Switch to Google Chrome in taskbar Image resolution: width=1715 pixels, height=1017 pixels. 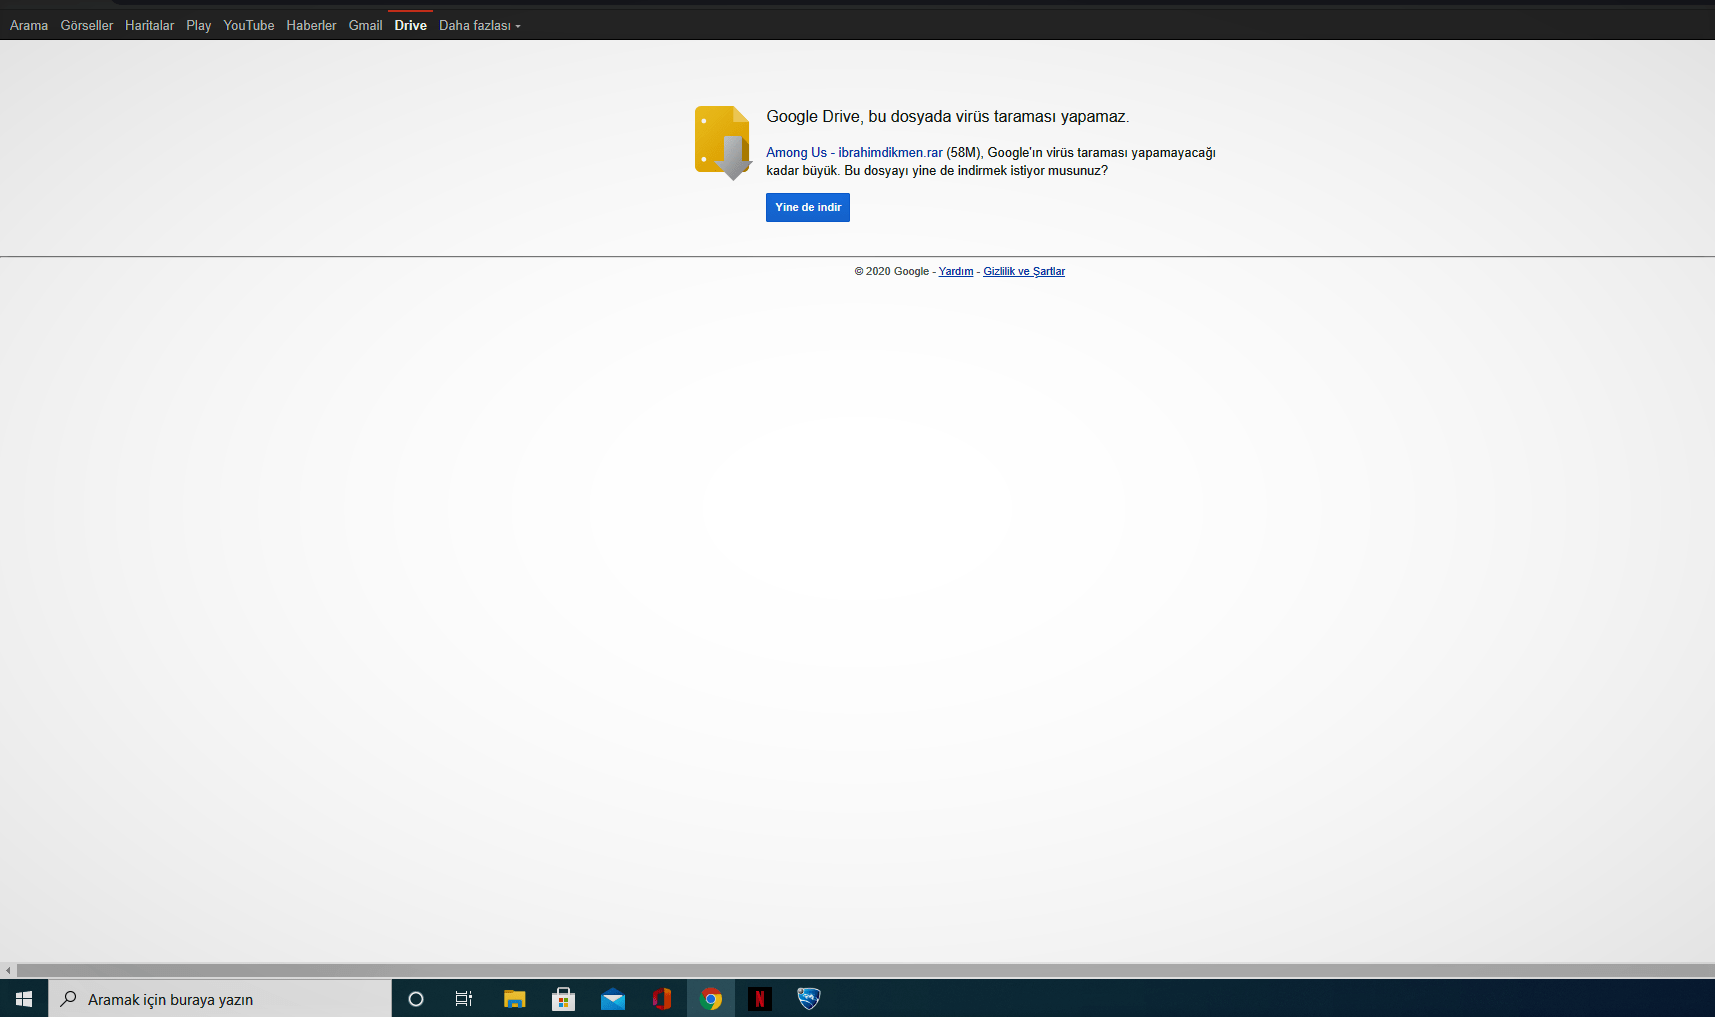pyautogui.click(x=711, y=999)
